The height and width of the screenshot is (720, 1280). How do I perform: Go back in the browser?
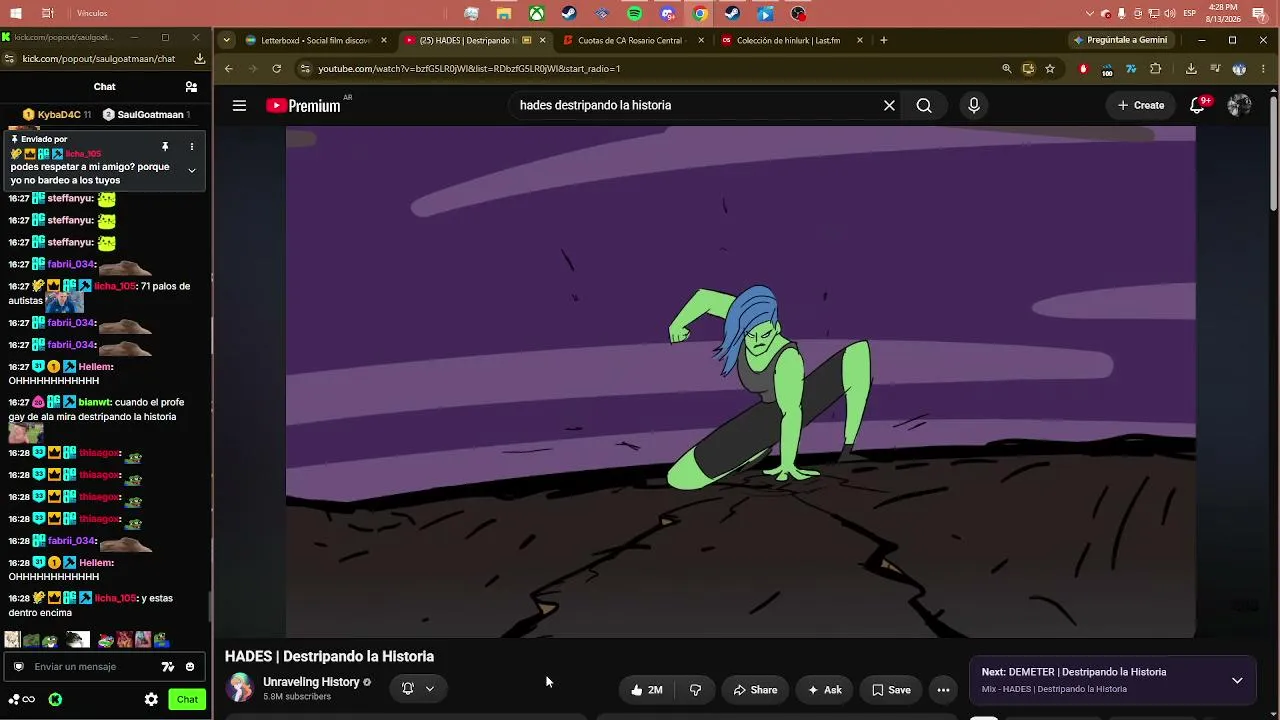[229, 69]
